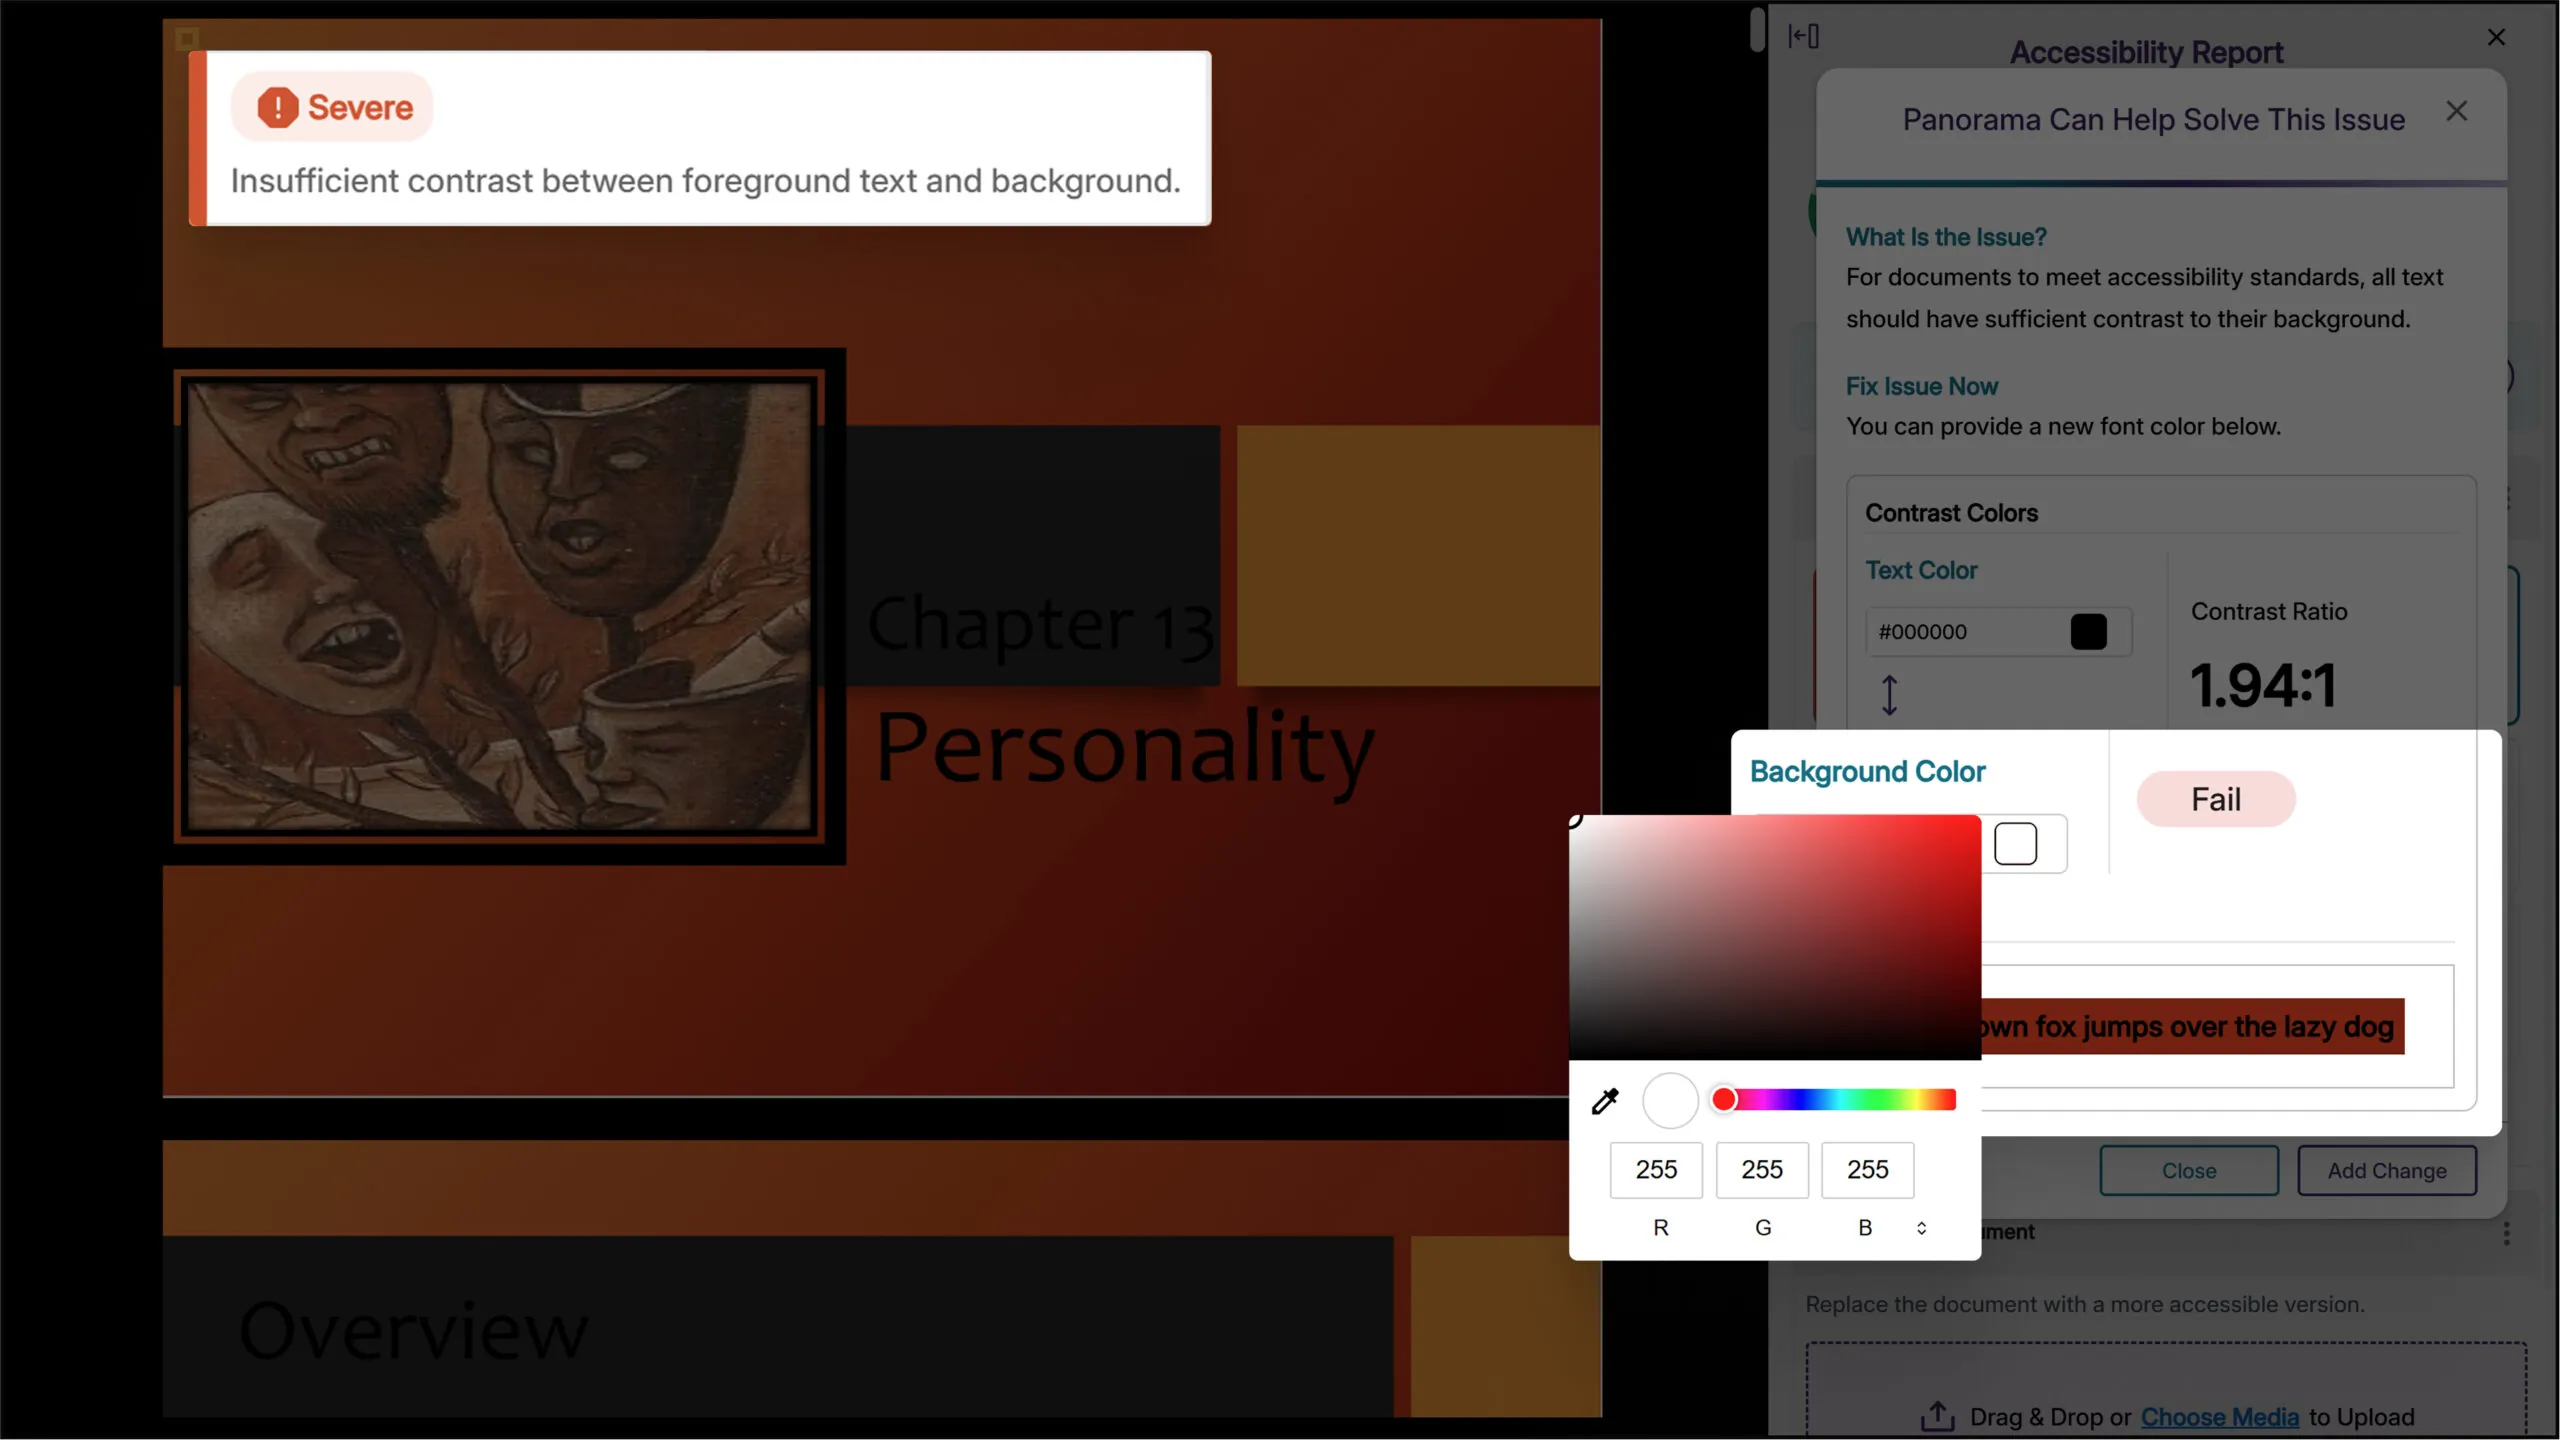Click inside the color saturation gradient area
Screen dimensions: 2560x1440
pos(1775,937)
